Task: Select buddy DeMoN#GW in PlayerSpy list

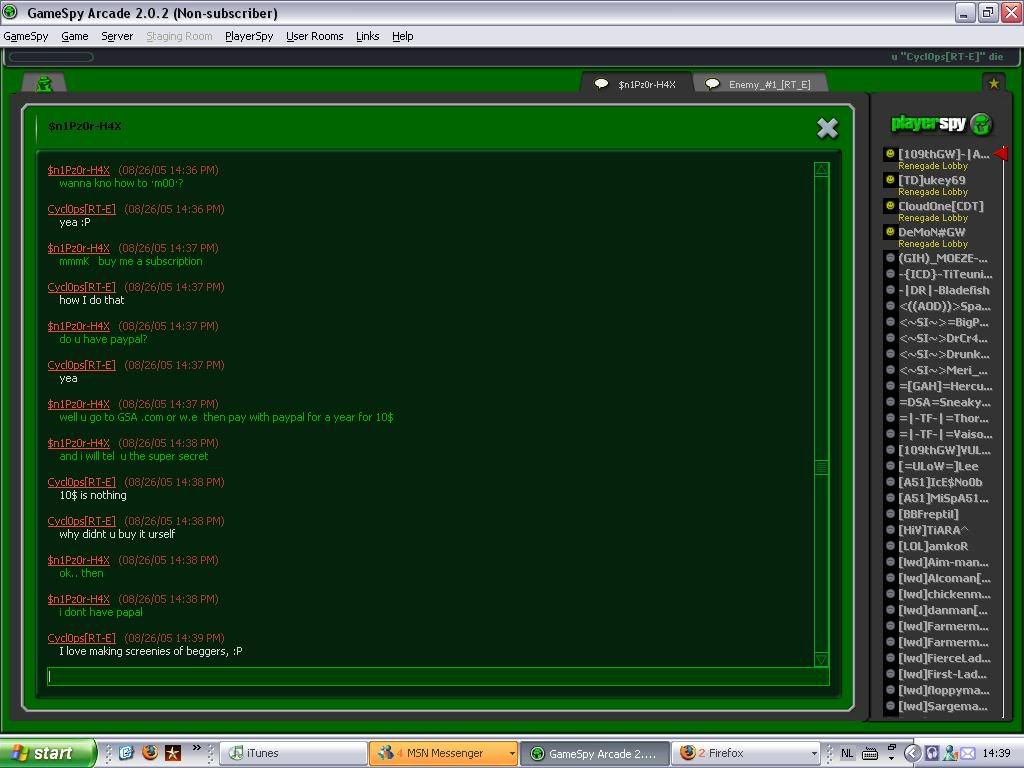Action: (931, 232)
